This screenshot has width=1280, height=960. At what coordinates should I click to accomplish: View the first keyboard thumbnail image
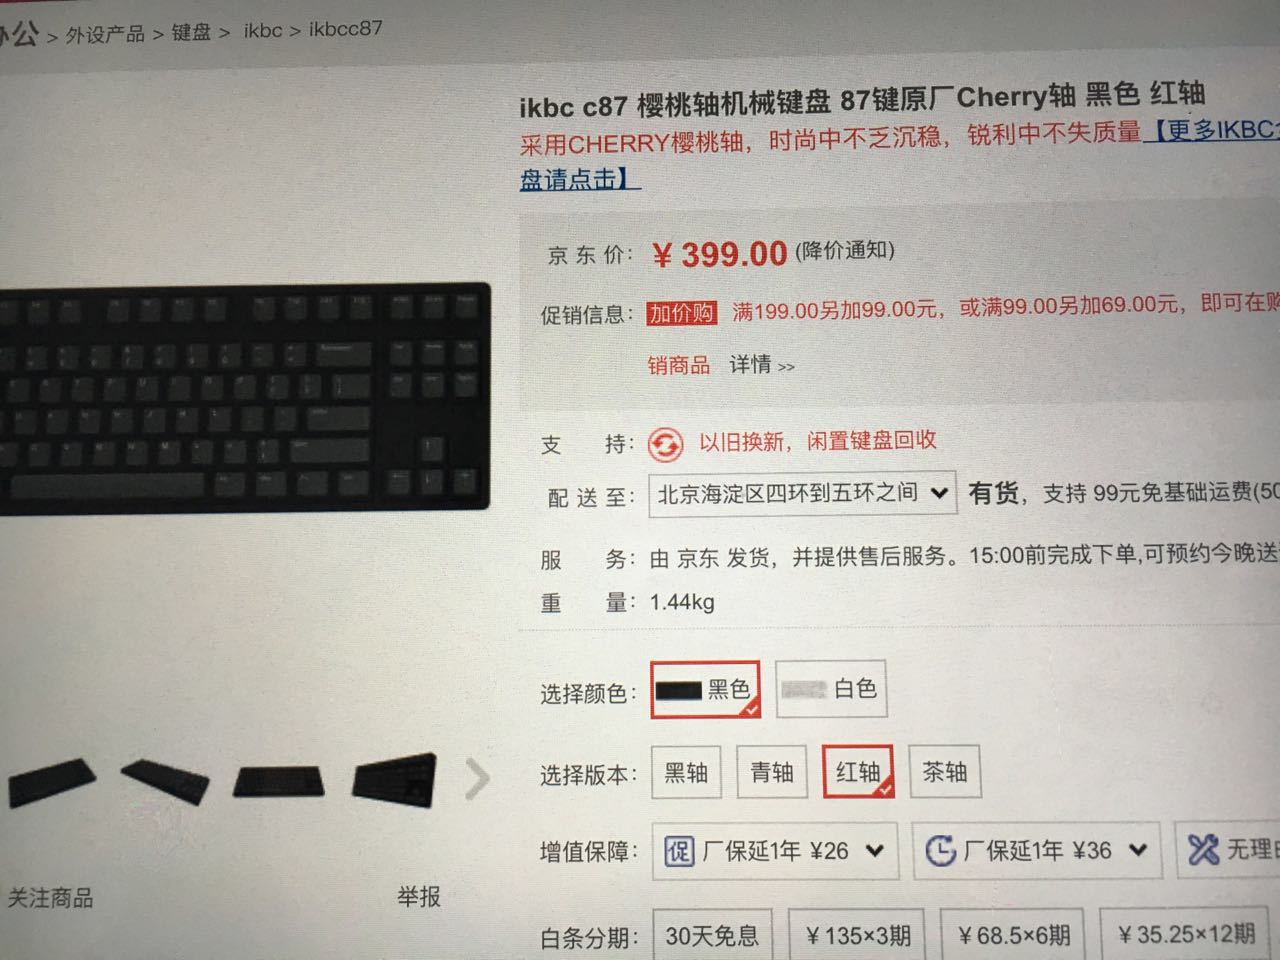click(52, 781)
